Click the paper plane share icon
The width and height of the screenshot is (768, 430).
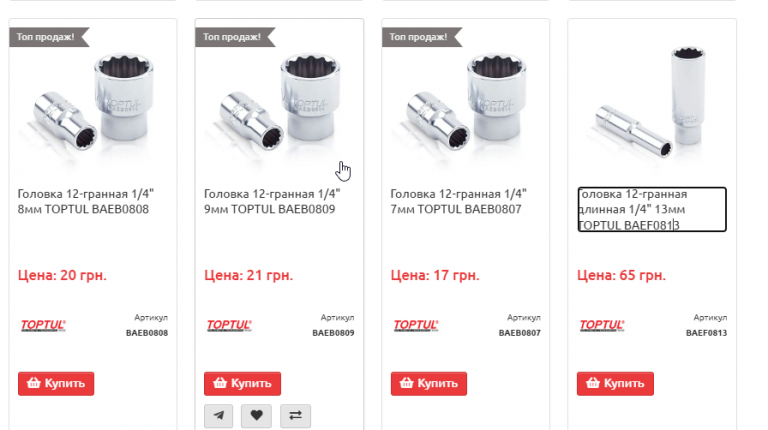(x=218, y=416)
